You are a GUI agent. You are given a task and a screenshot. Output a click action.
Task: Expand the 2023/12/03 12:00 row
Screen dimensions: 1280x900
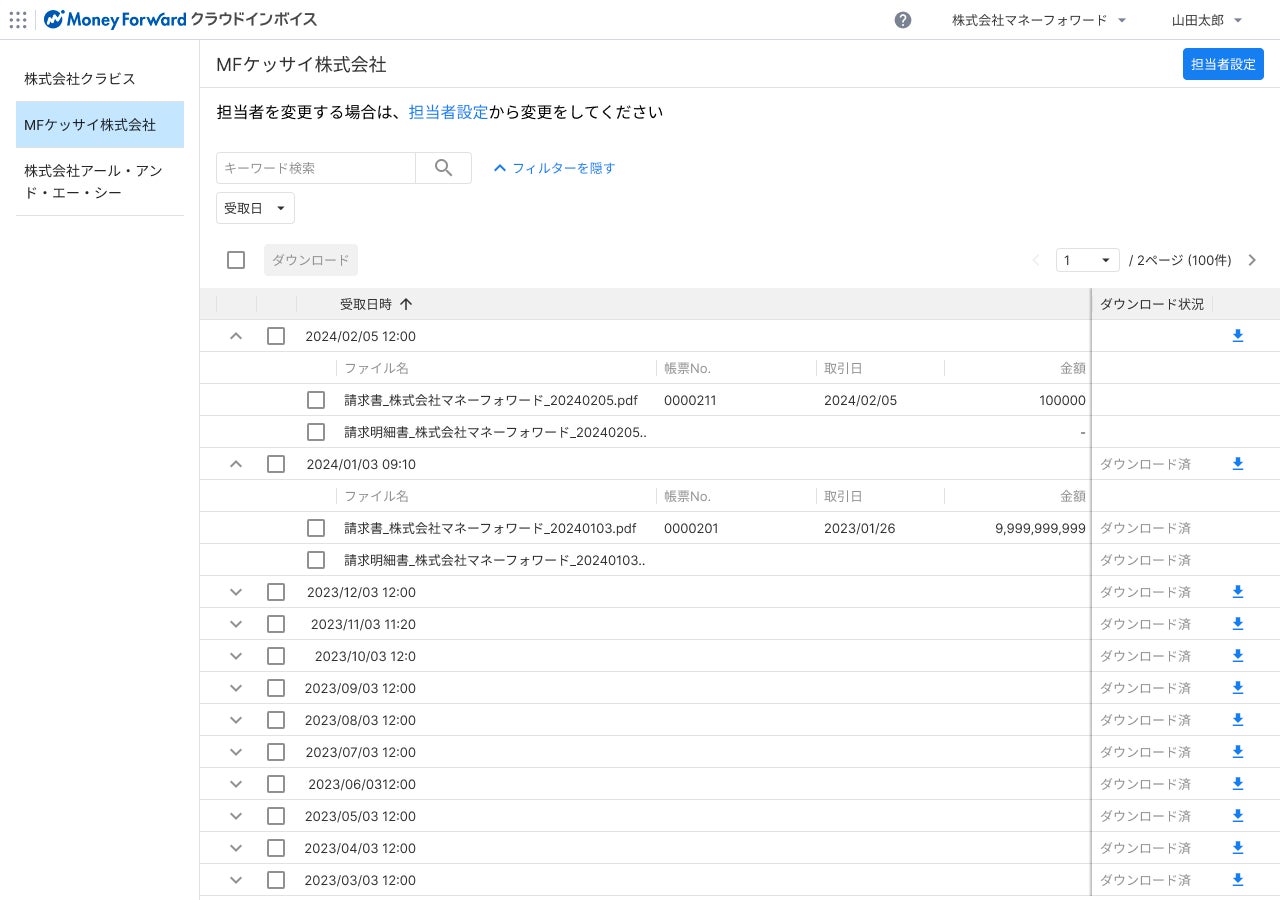tap(236, 592)
